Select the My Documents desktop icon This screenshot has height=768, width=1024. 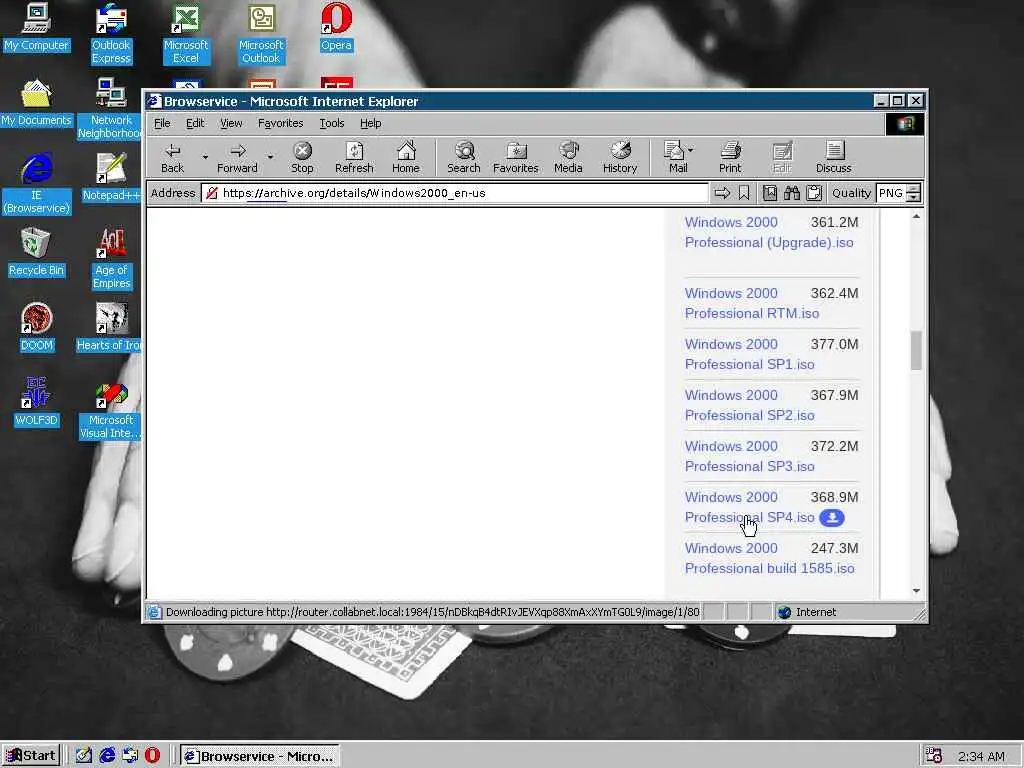click(36, 103)
